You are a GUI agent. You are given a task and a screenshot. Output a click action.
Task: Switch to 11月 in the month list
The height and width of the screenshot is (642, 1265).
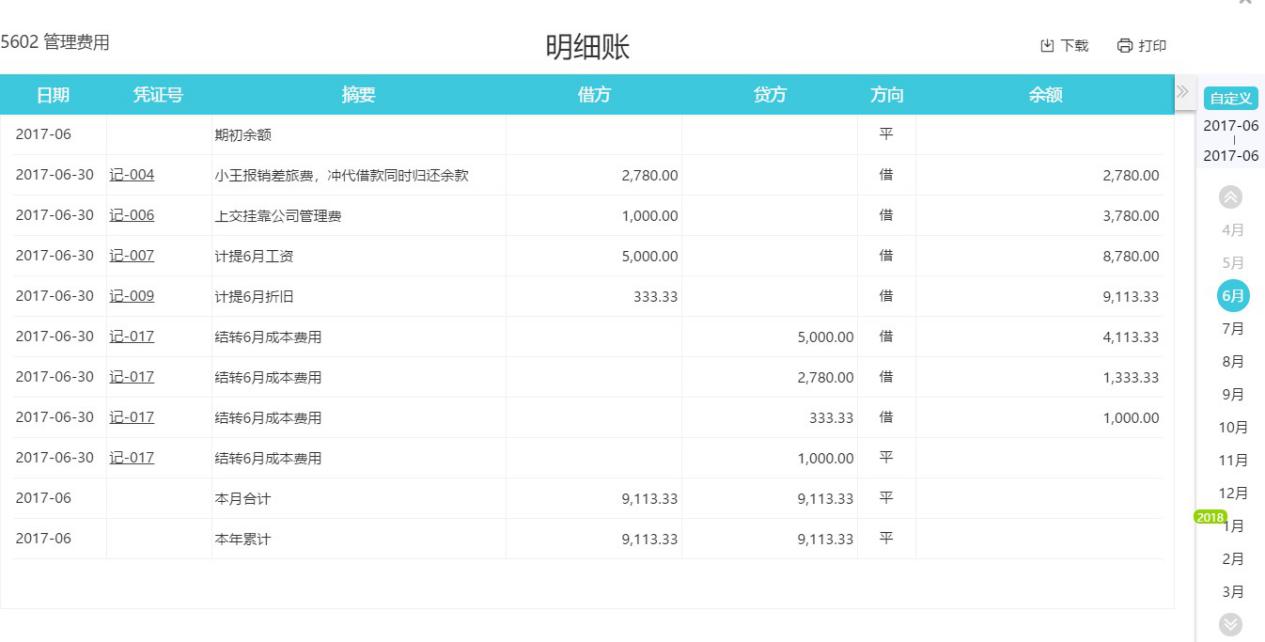click(1233, 461)
